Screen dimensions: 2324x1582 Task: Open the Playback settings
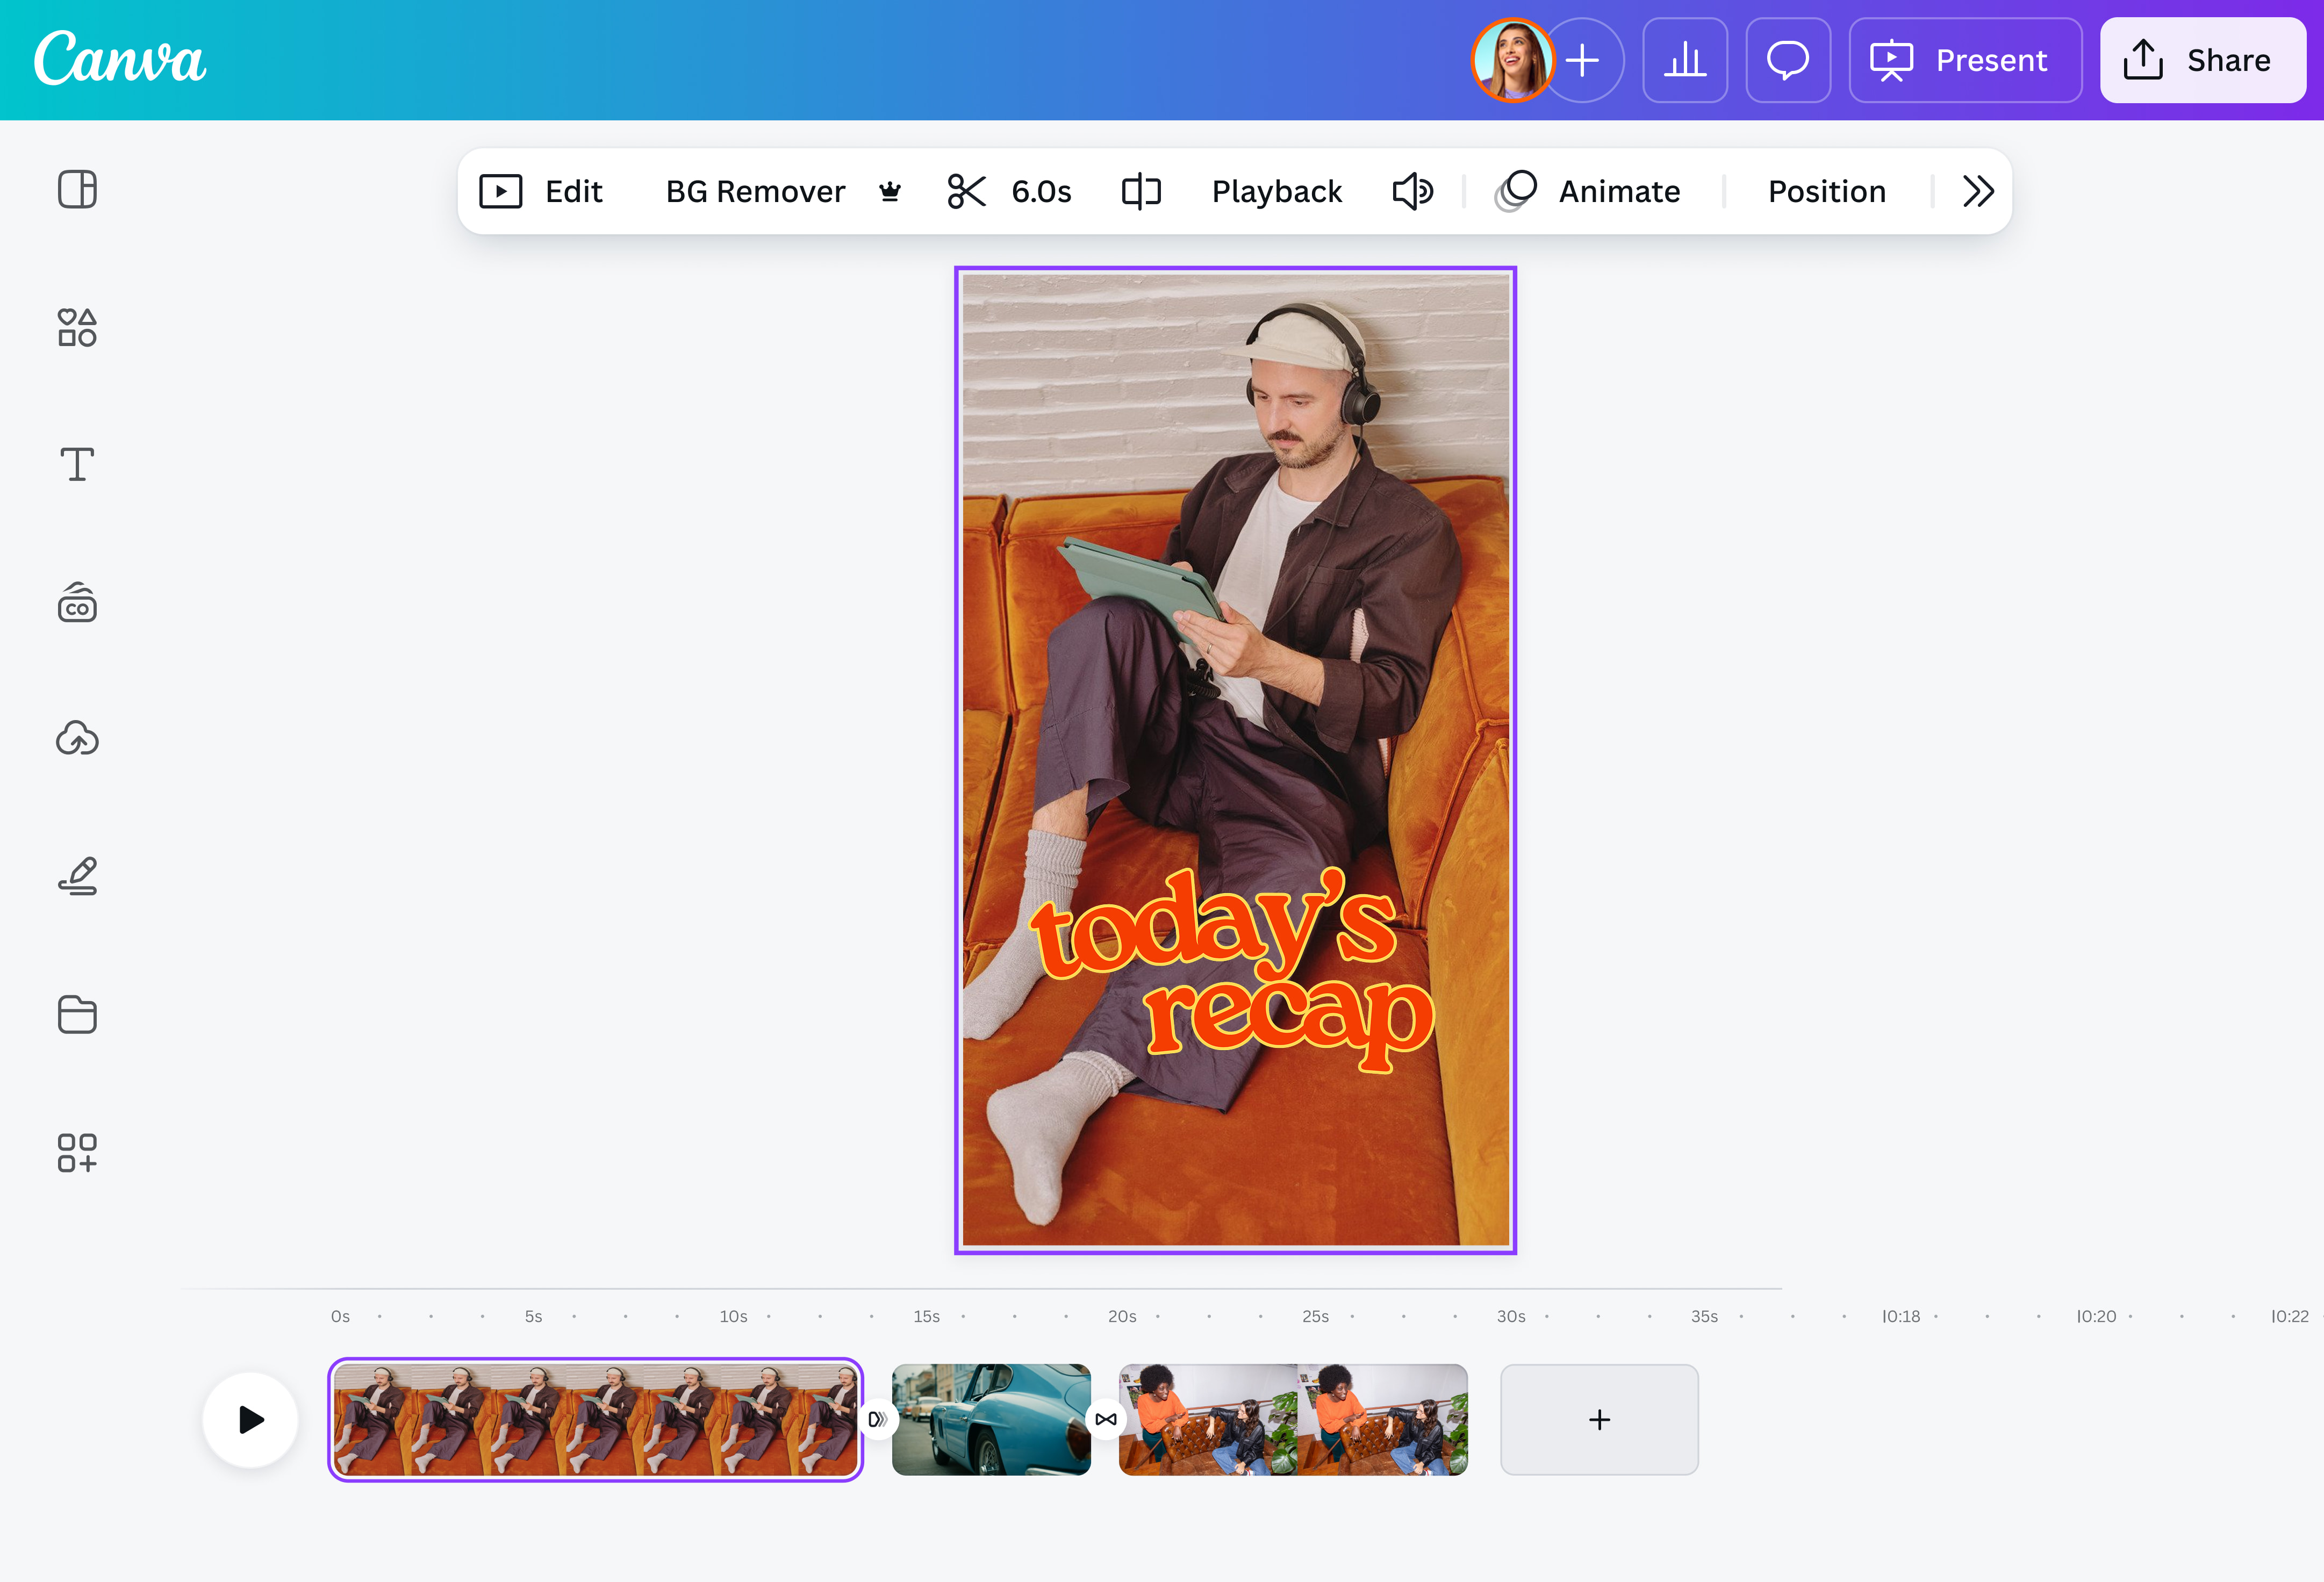(1277, 191)
